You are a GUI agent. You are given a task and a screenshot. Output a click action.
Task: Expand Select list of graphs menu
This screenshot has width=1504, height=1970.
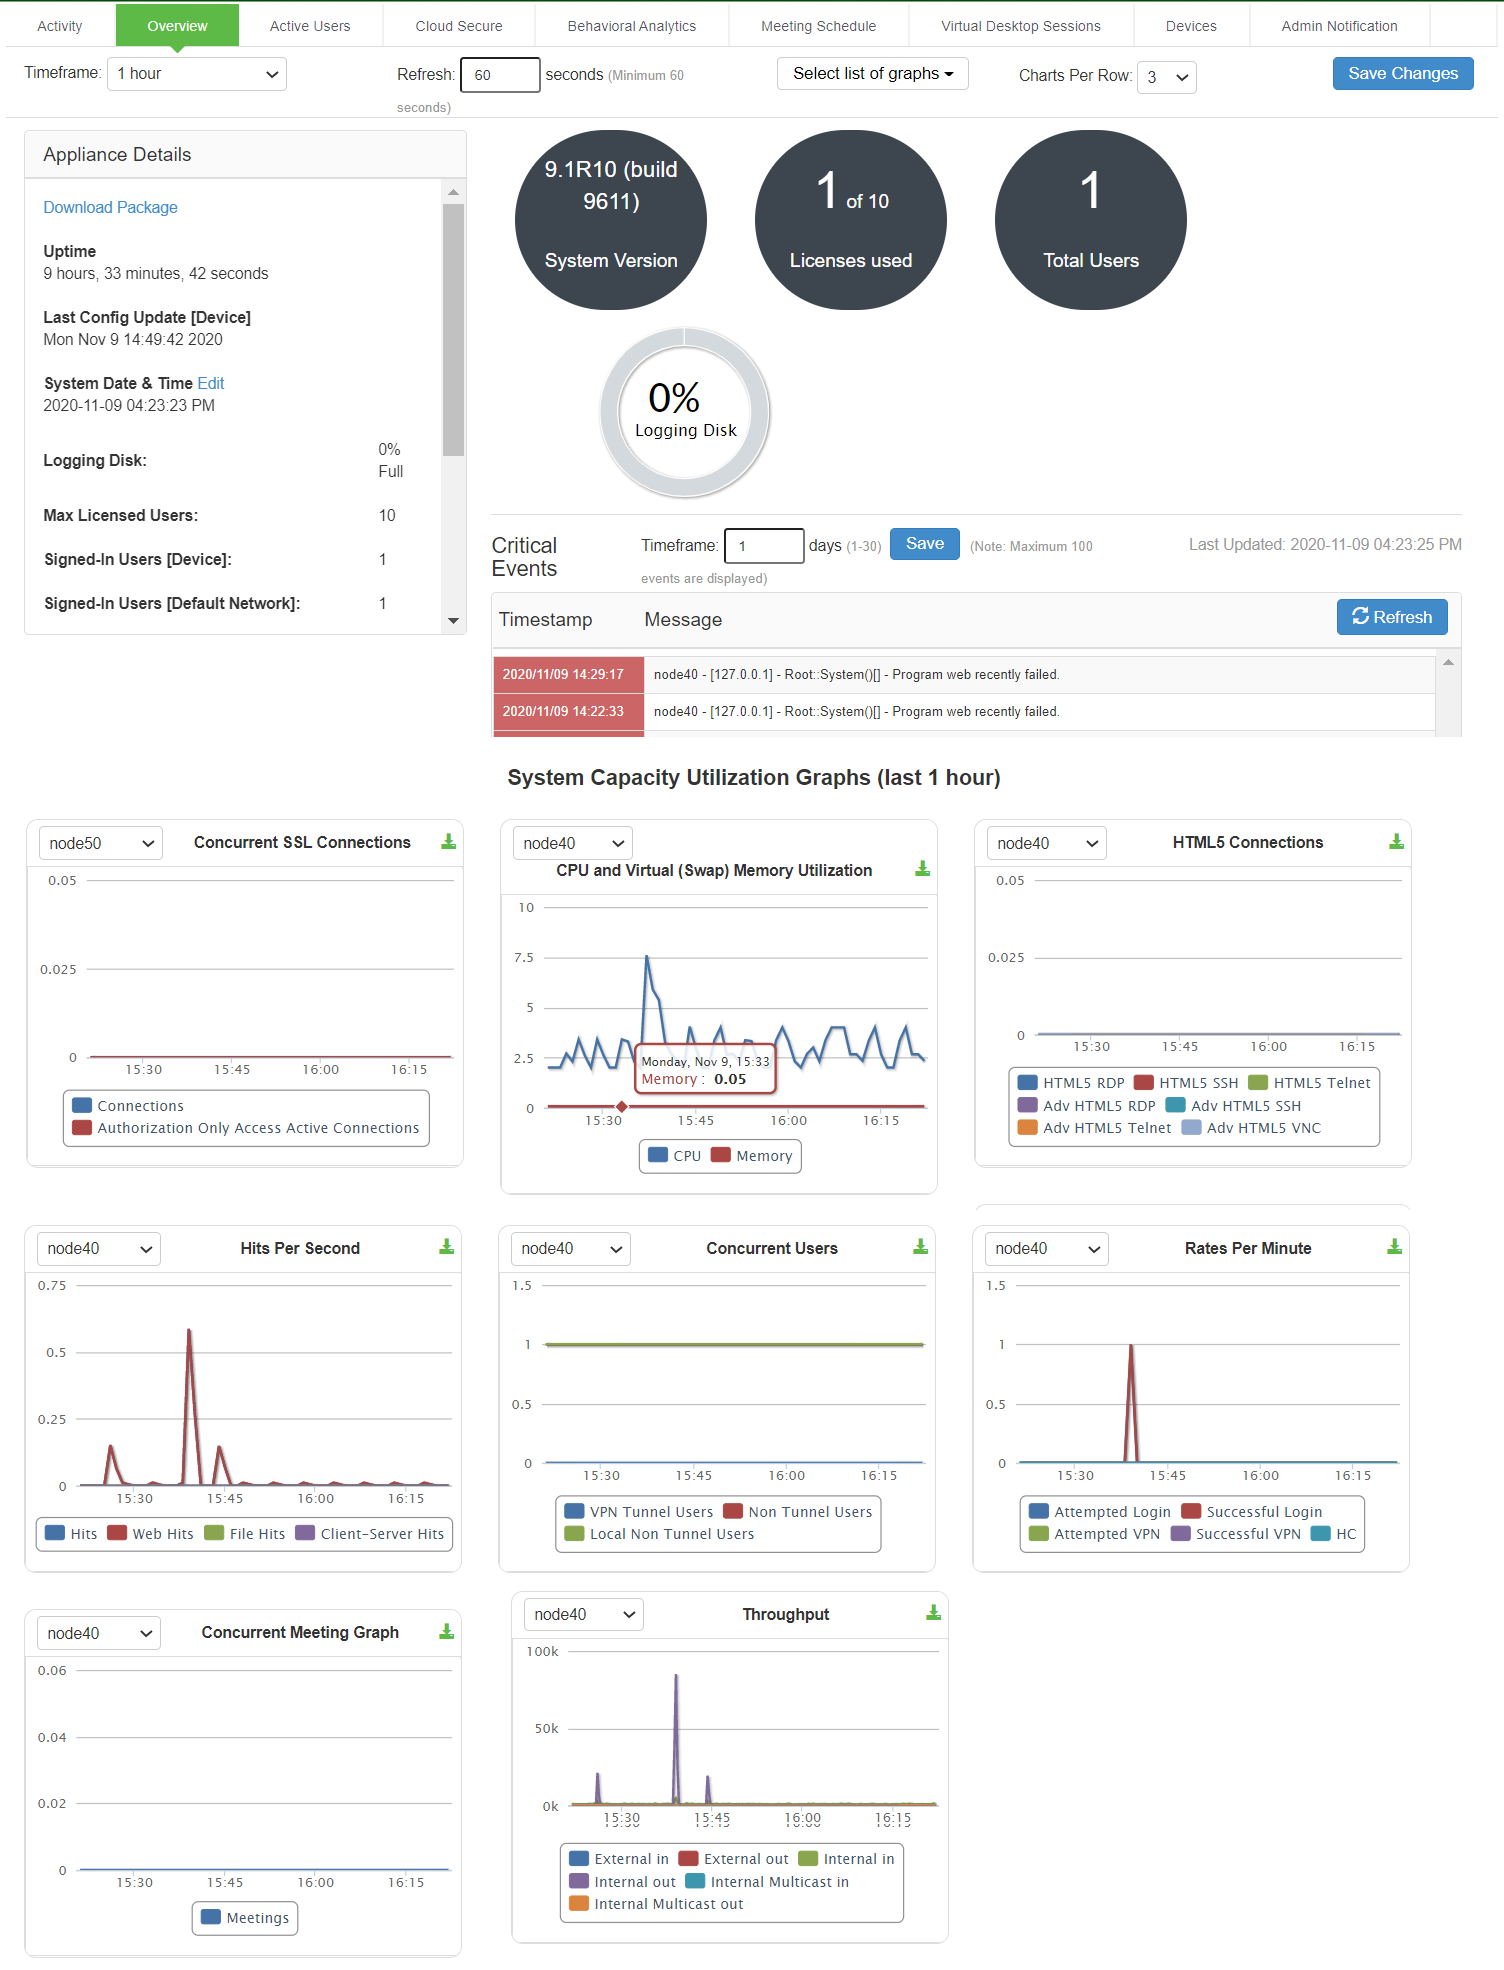[x=872, y=74]
